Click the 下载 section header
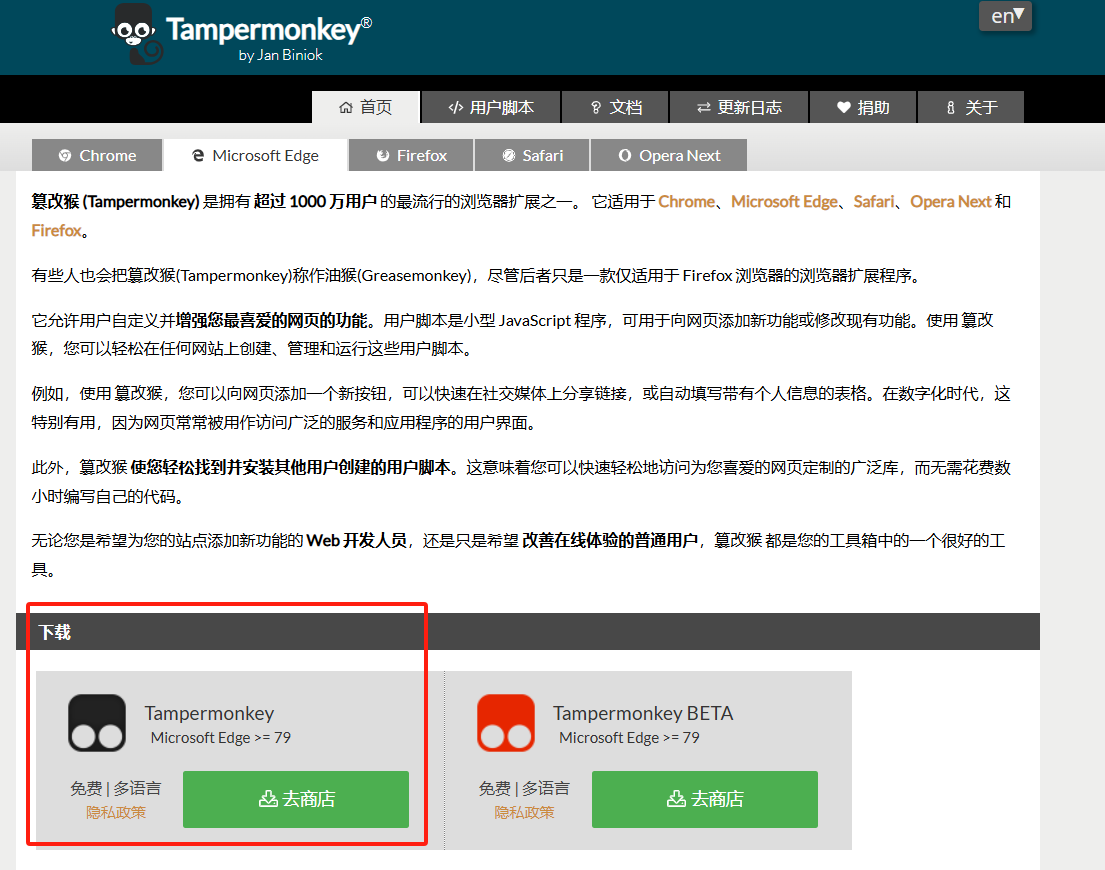 (528, 632)
